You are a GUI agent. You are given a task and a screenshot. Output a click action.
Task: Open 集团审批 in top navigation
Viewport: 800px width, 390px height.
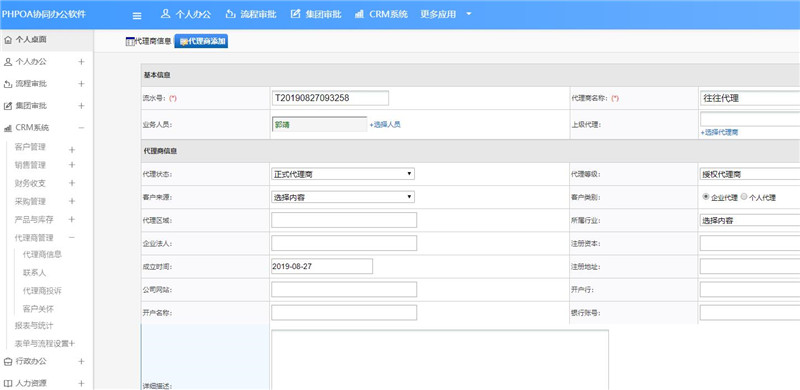point(323,14)
